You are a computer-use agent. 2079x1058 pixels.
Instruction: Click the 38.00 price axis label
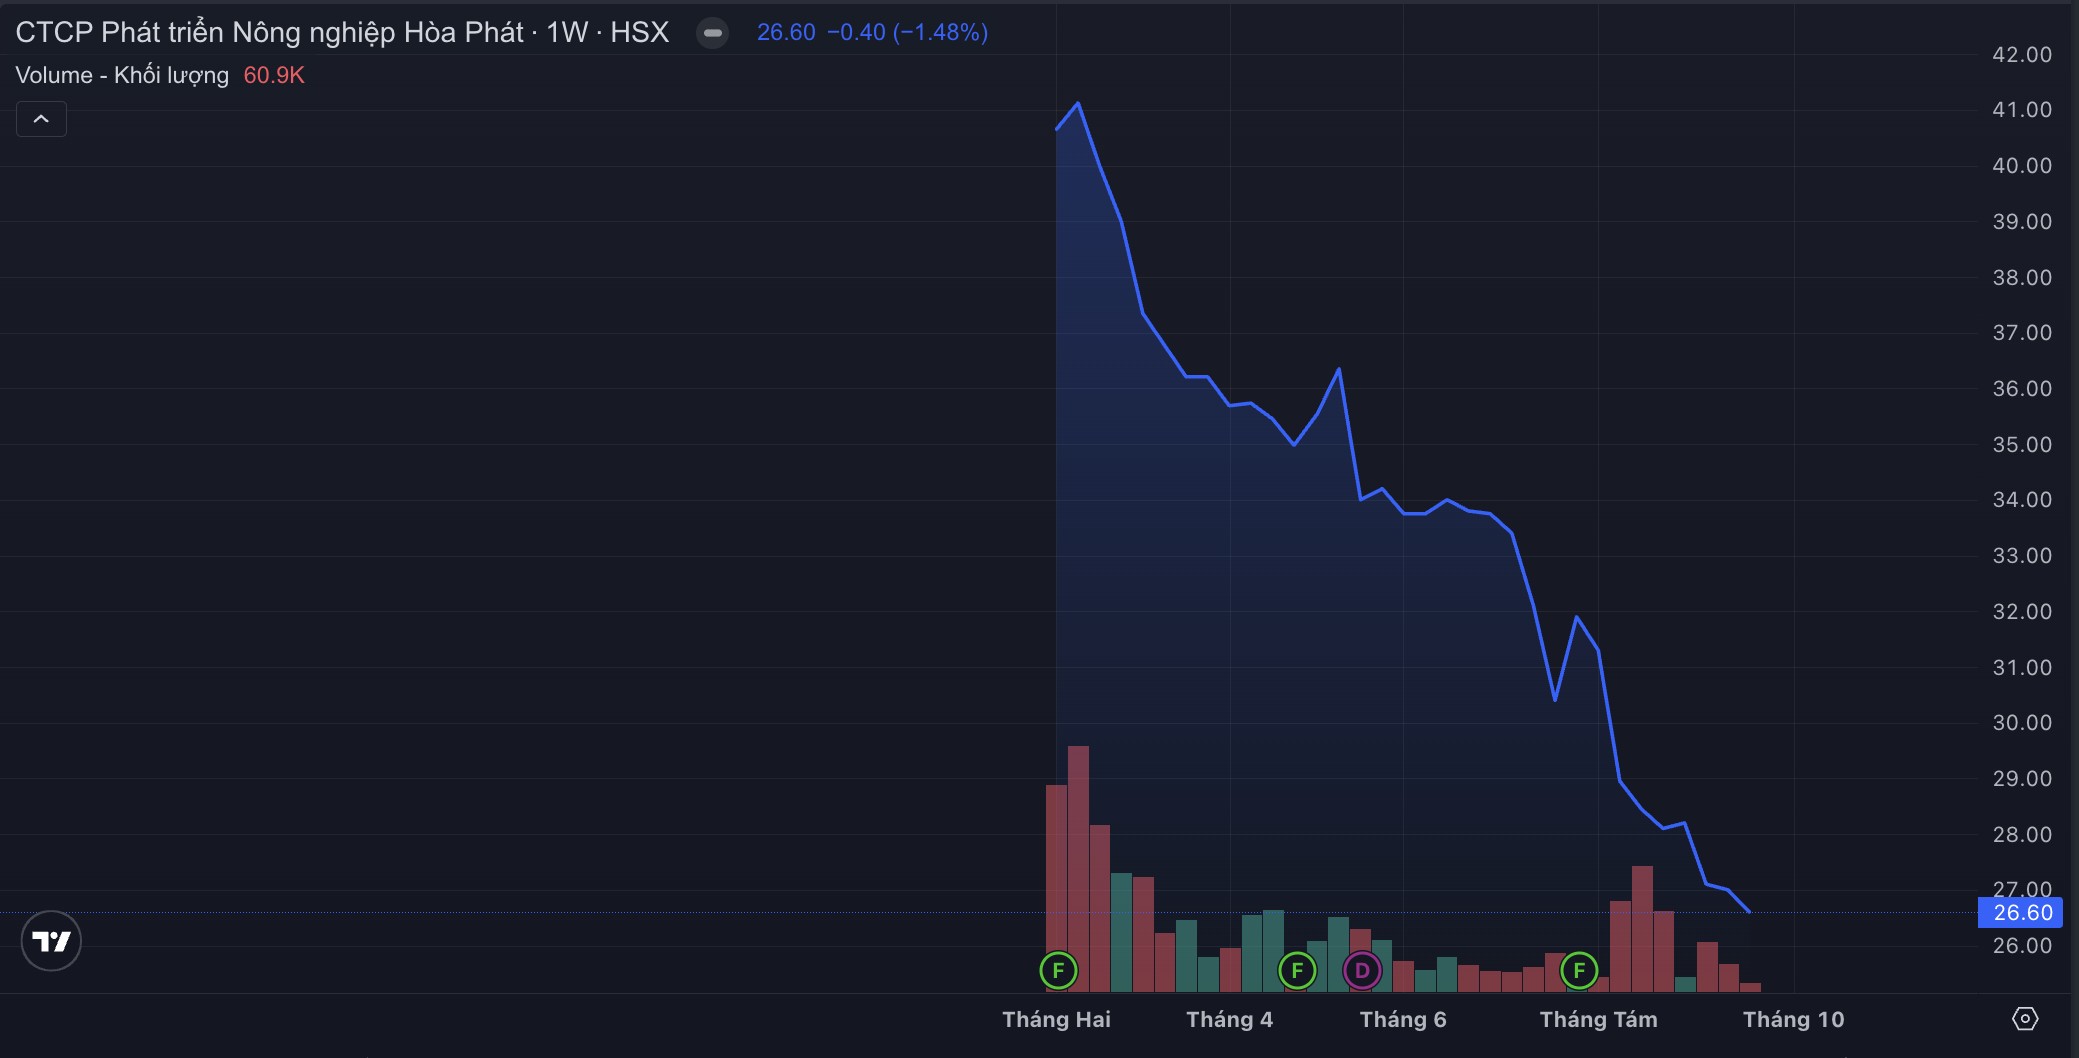click(x=2022, y=278)
